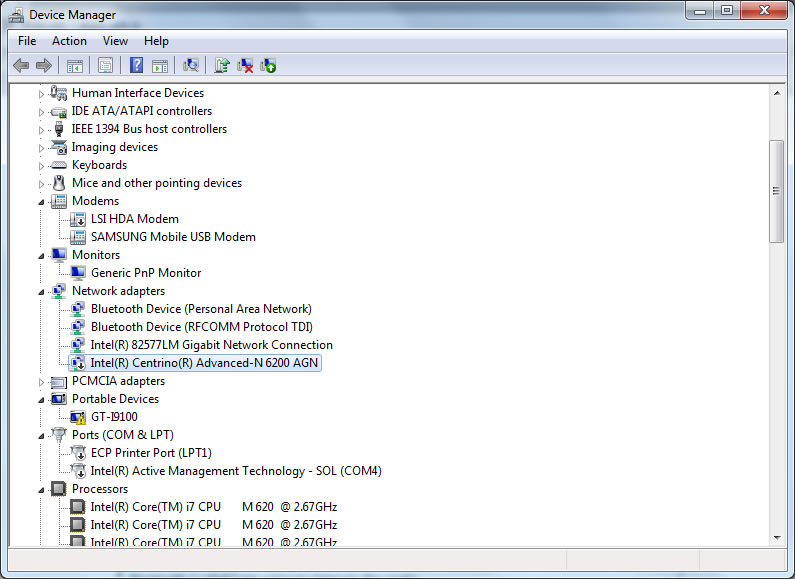Click Scan for hardware changes icon
Image resolution: width=795 pixels, height=579 pixels.
pyautogui.click(x=191, y=65)
